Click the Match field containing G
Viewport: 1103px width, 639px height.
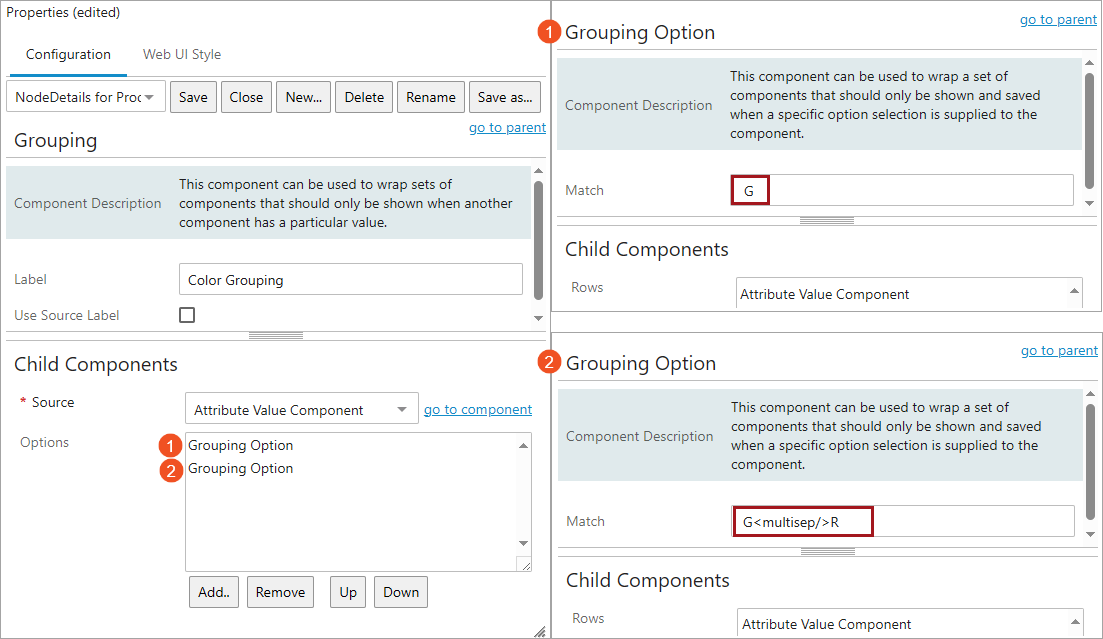coord(901,190)
